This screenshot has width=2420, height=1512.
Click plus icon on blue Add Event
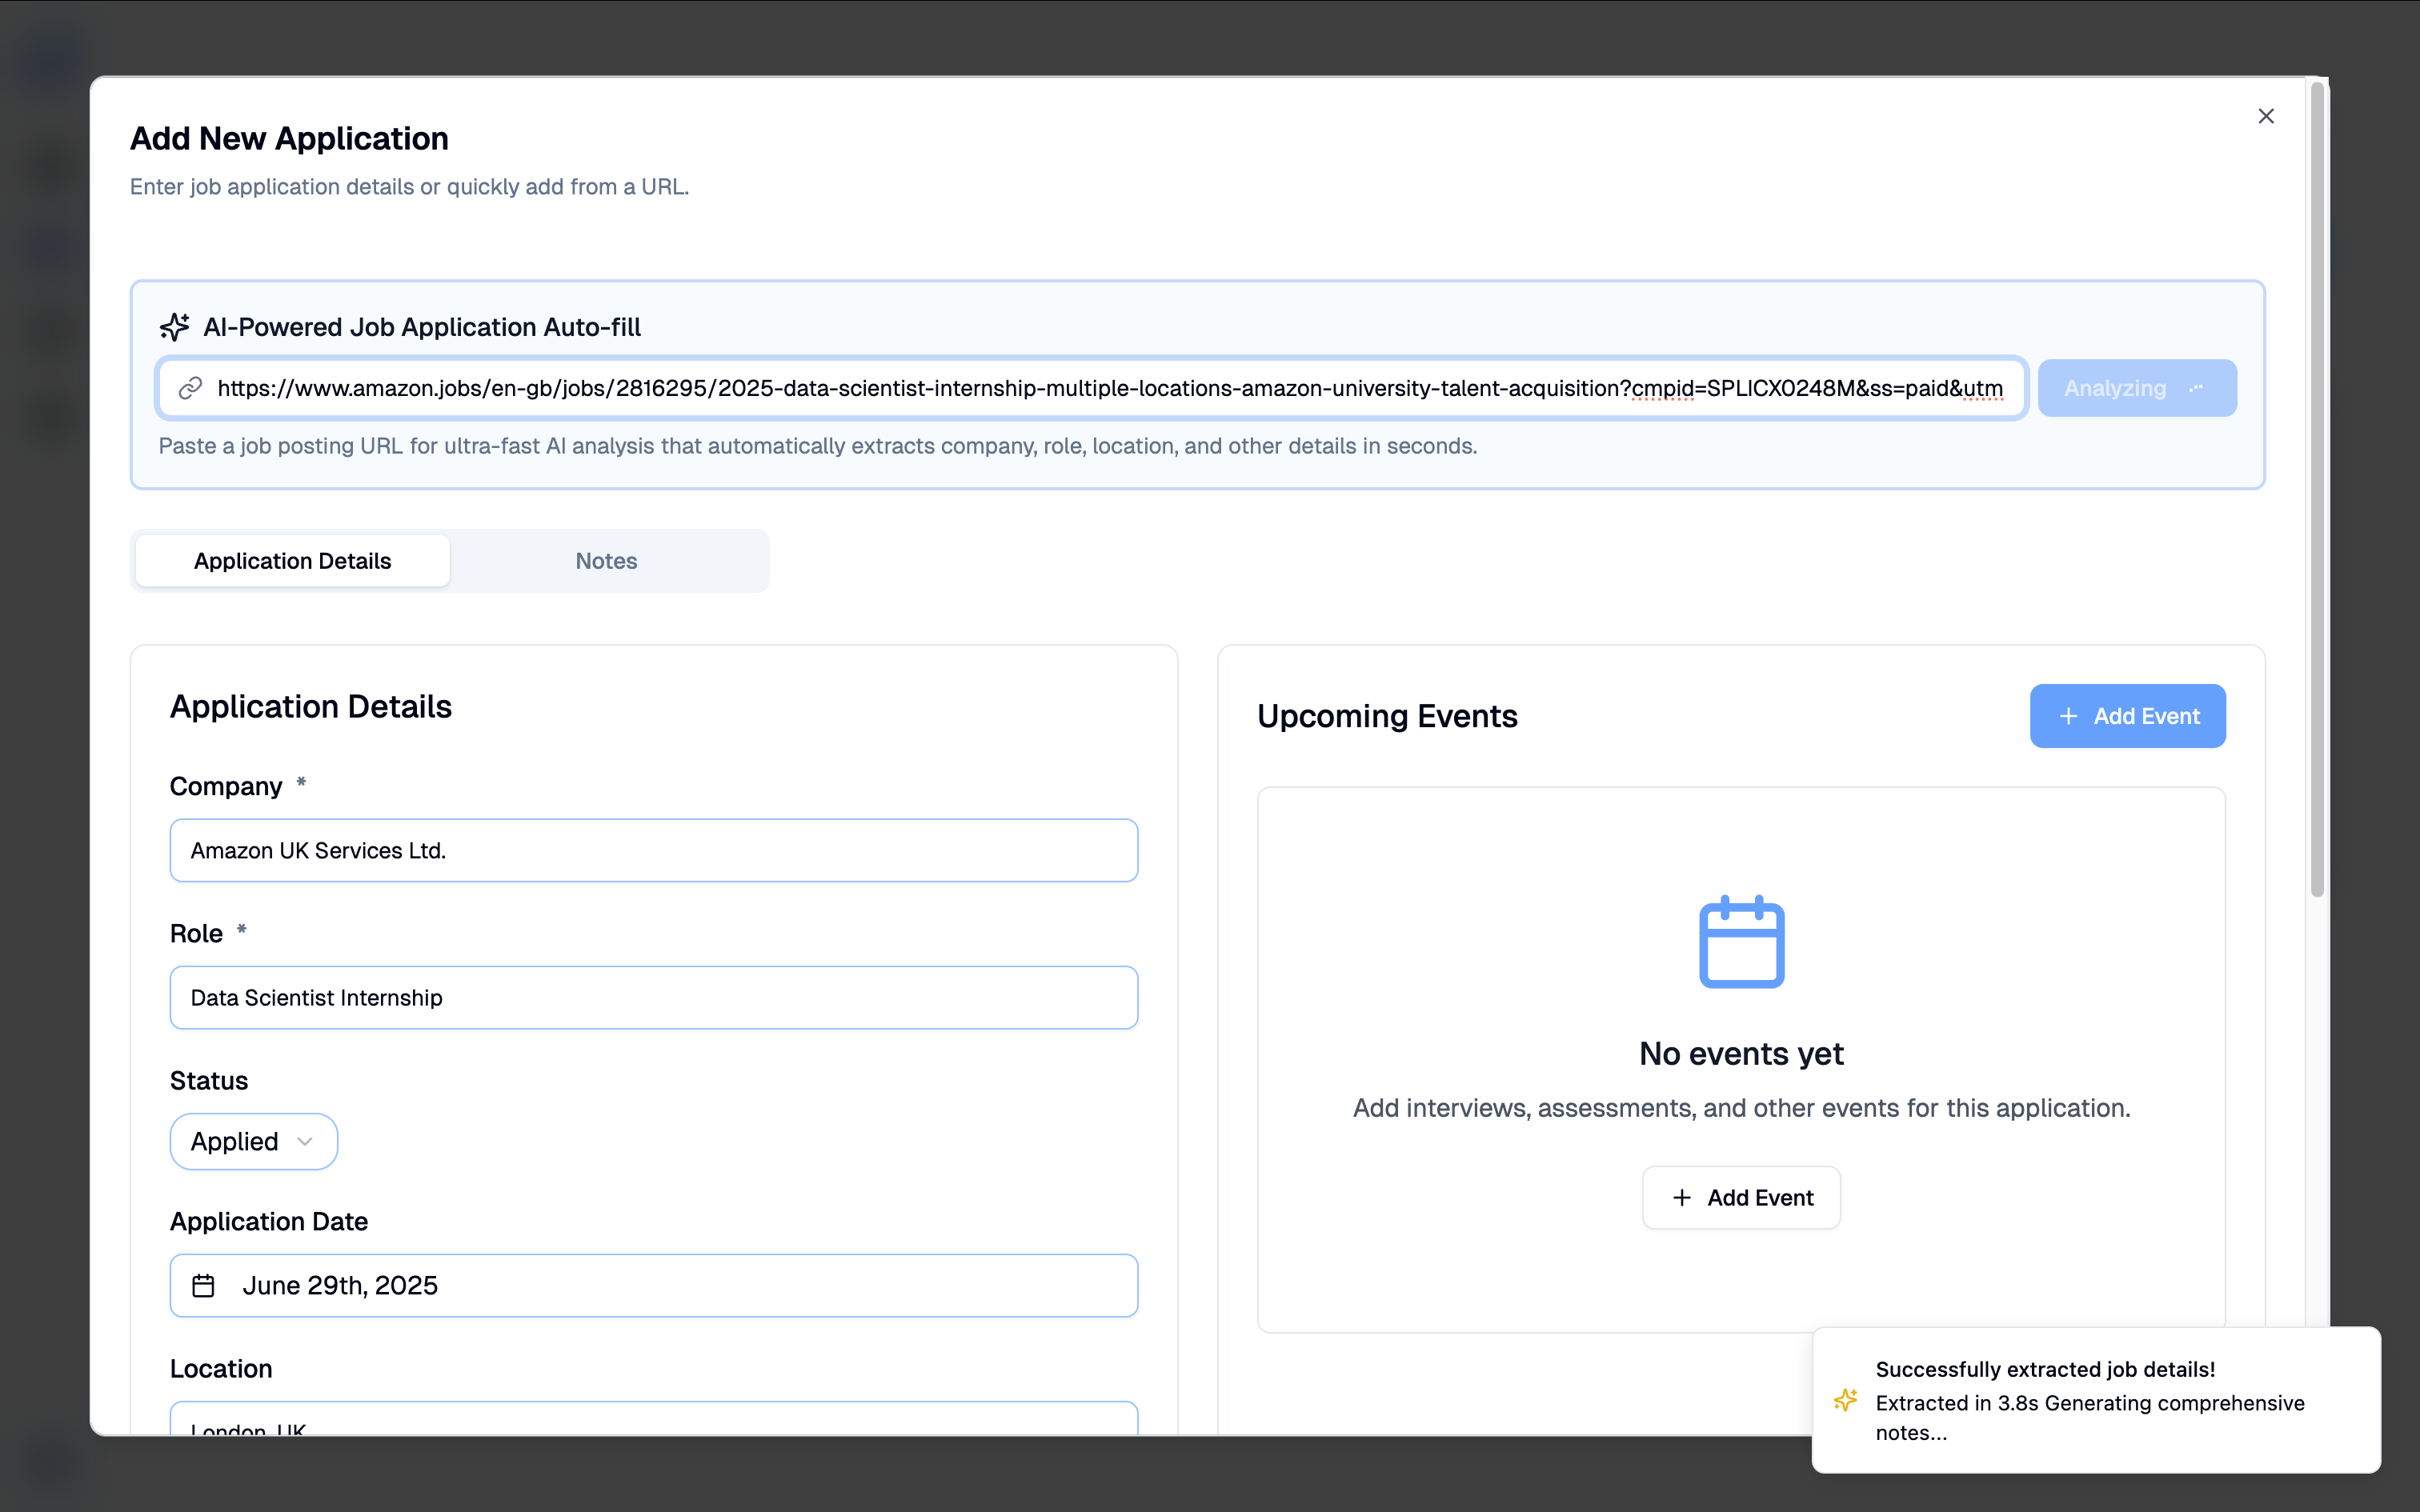coord(2068,716)
